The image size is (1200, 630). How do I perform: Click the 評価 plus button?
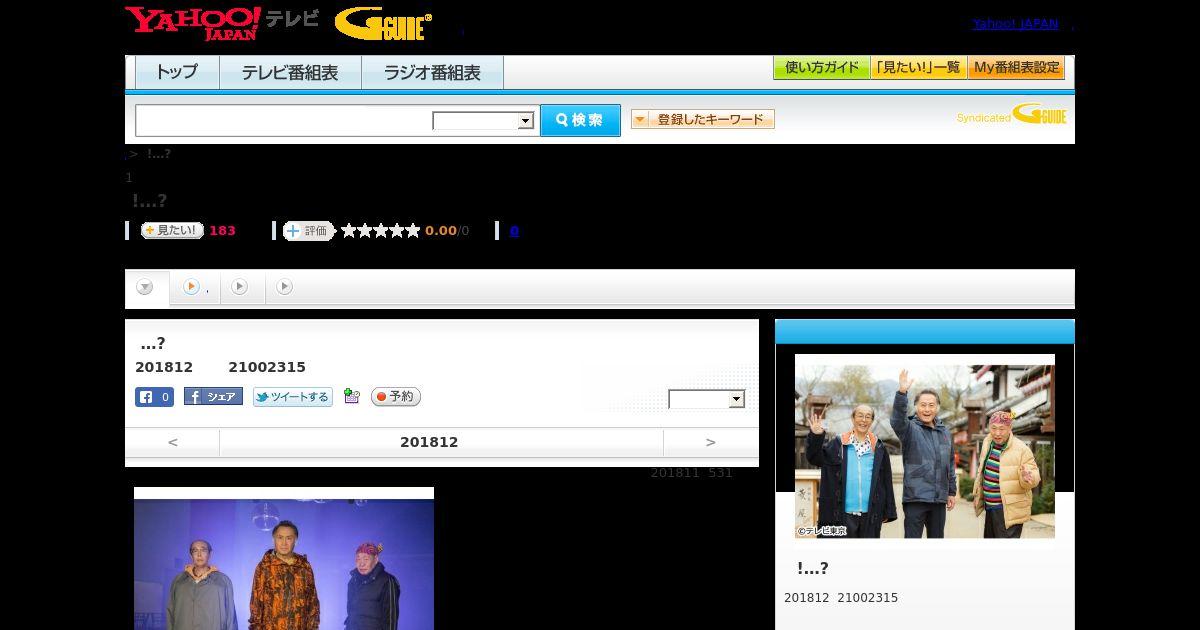coord(308,231)
